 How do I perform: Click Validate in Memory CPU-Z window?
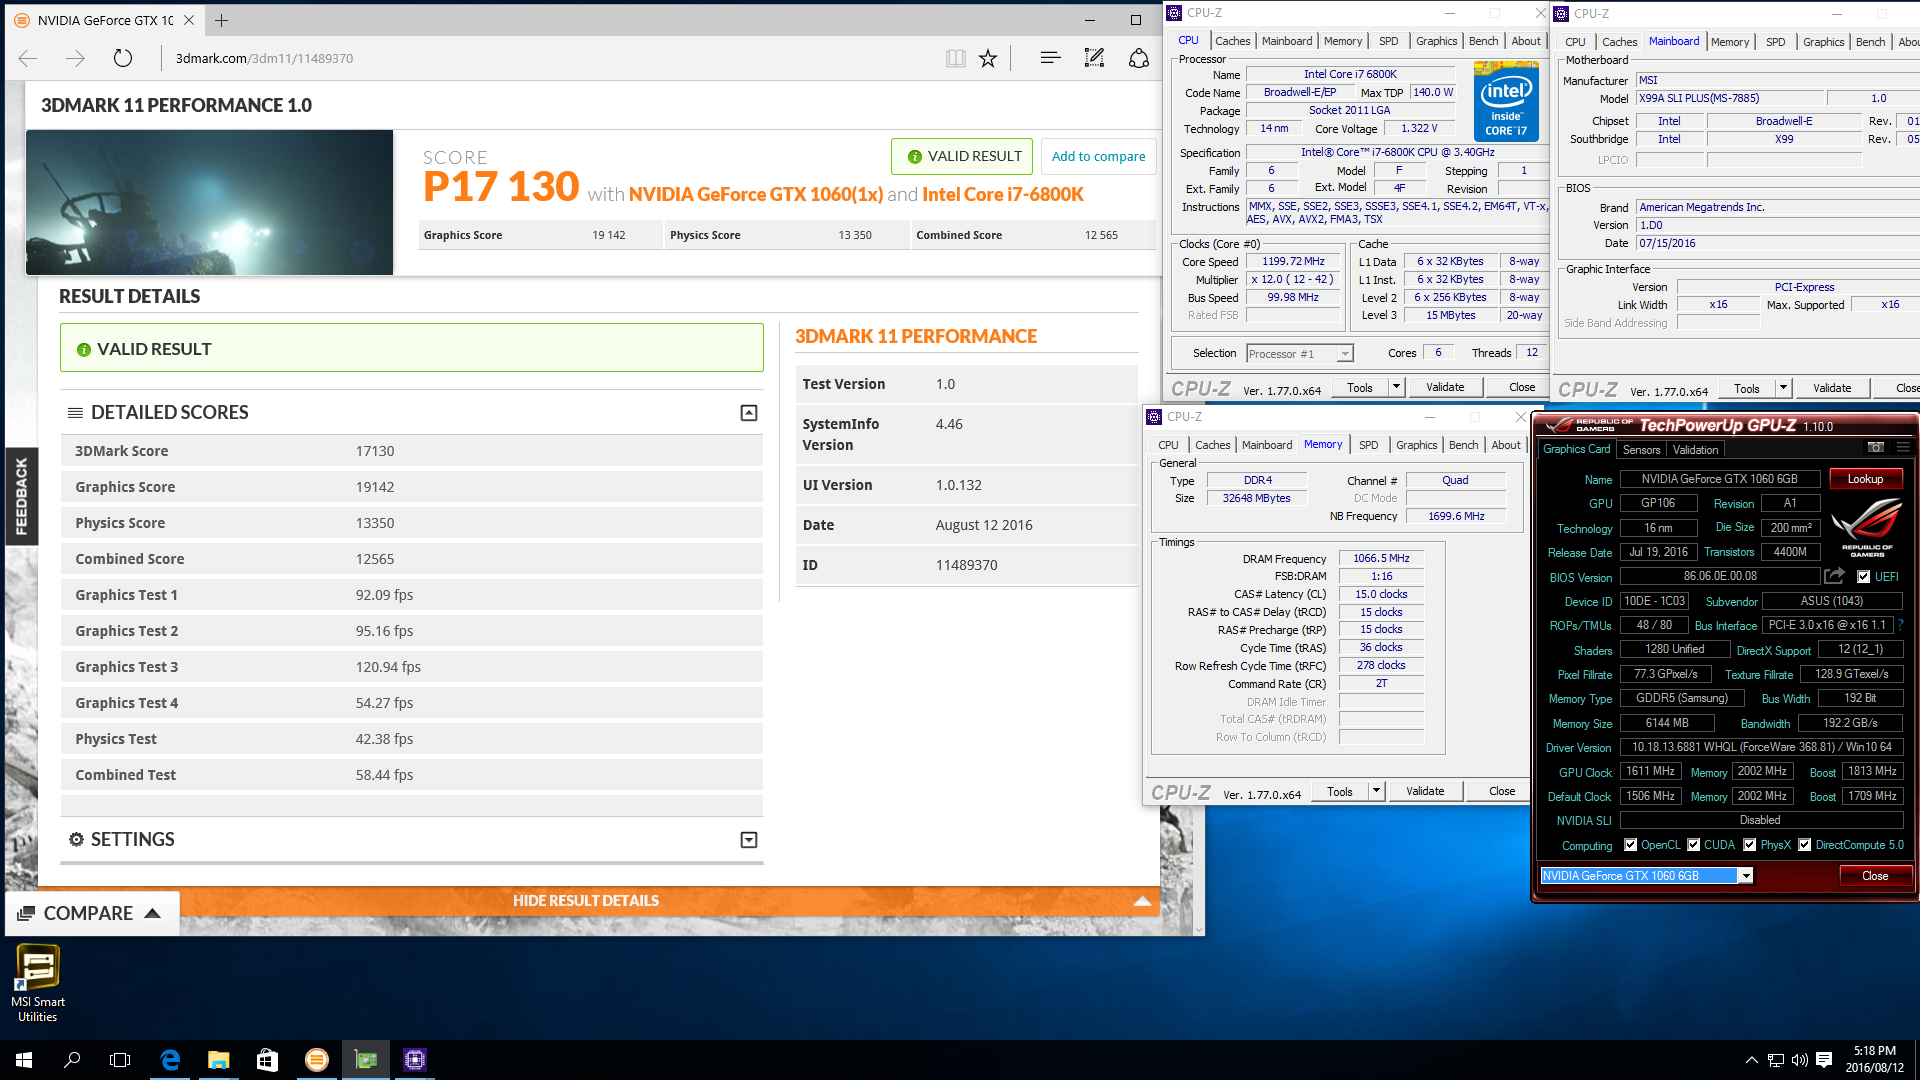(1425, 791)
